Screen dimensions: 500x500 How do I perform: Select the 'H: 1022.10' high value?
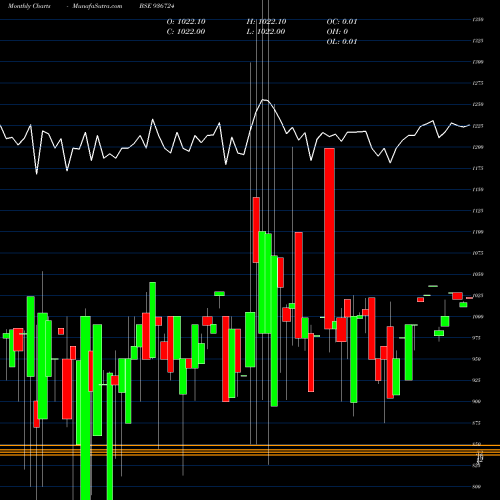pyautogui.click(x=266, y=22)
